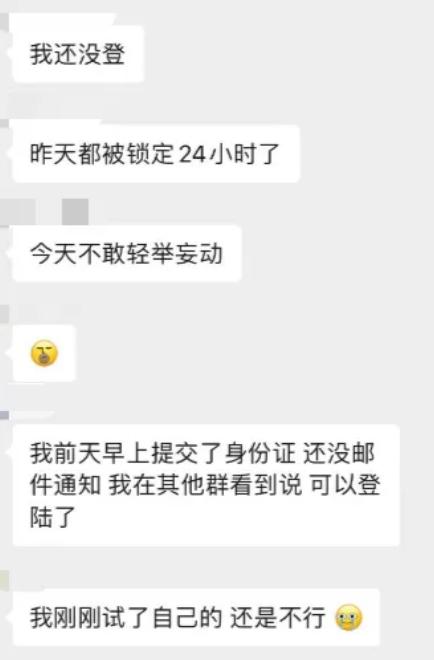Image resolution: width=434 pixels, height=660 pixels.
Task: Click the crying emoji in the last message
Action: click(x=349, y=617)
